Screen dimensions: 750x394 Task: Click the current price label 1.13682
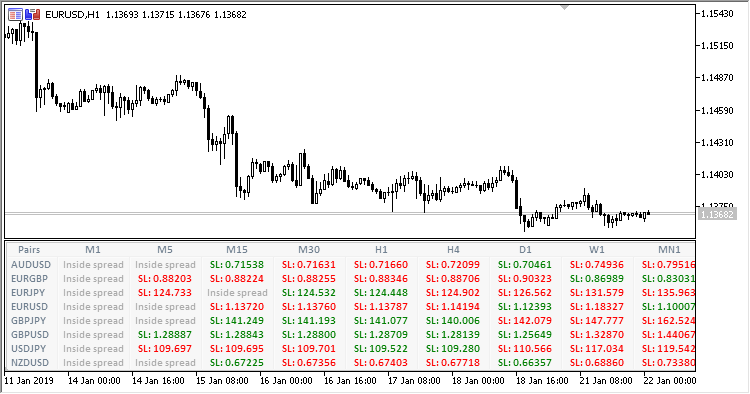coord(717,214)
